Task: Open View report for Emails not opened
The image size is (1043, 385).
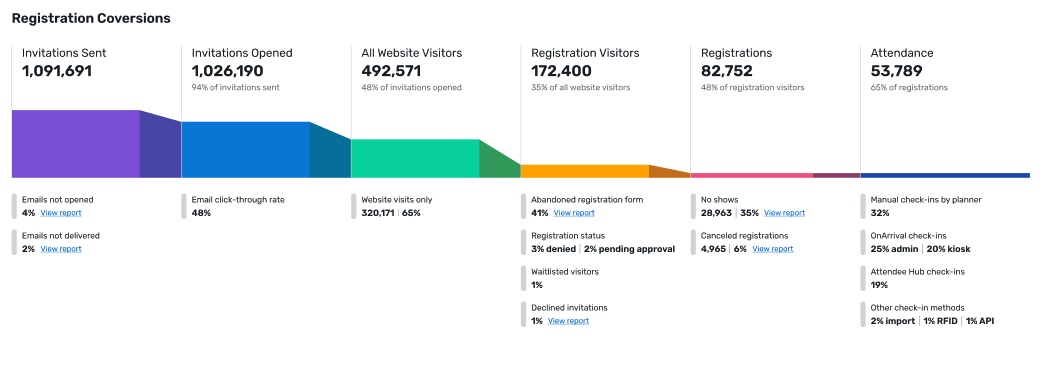Action: click(x=61, y=213)
